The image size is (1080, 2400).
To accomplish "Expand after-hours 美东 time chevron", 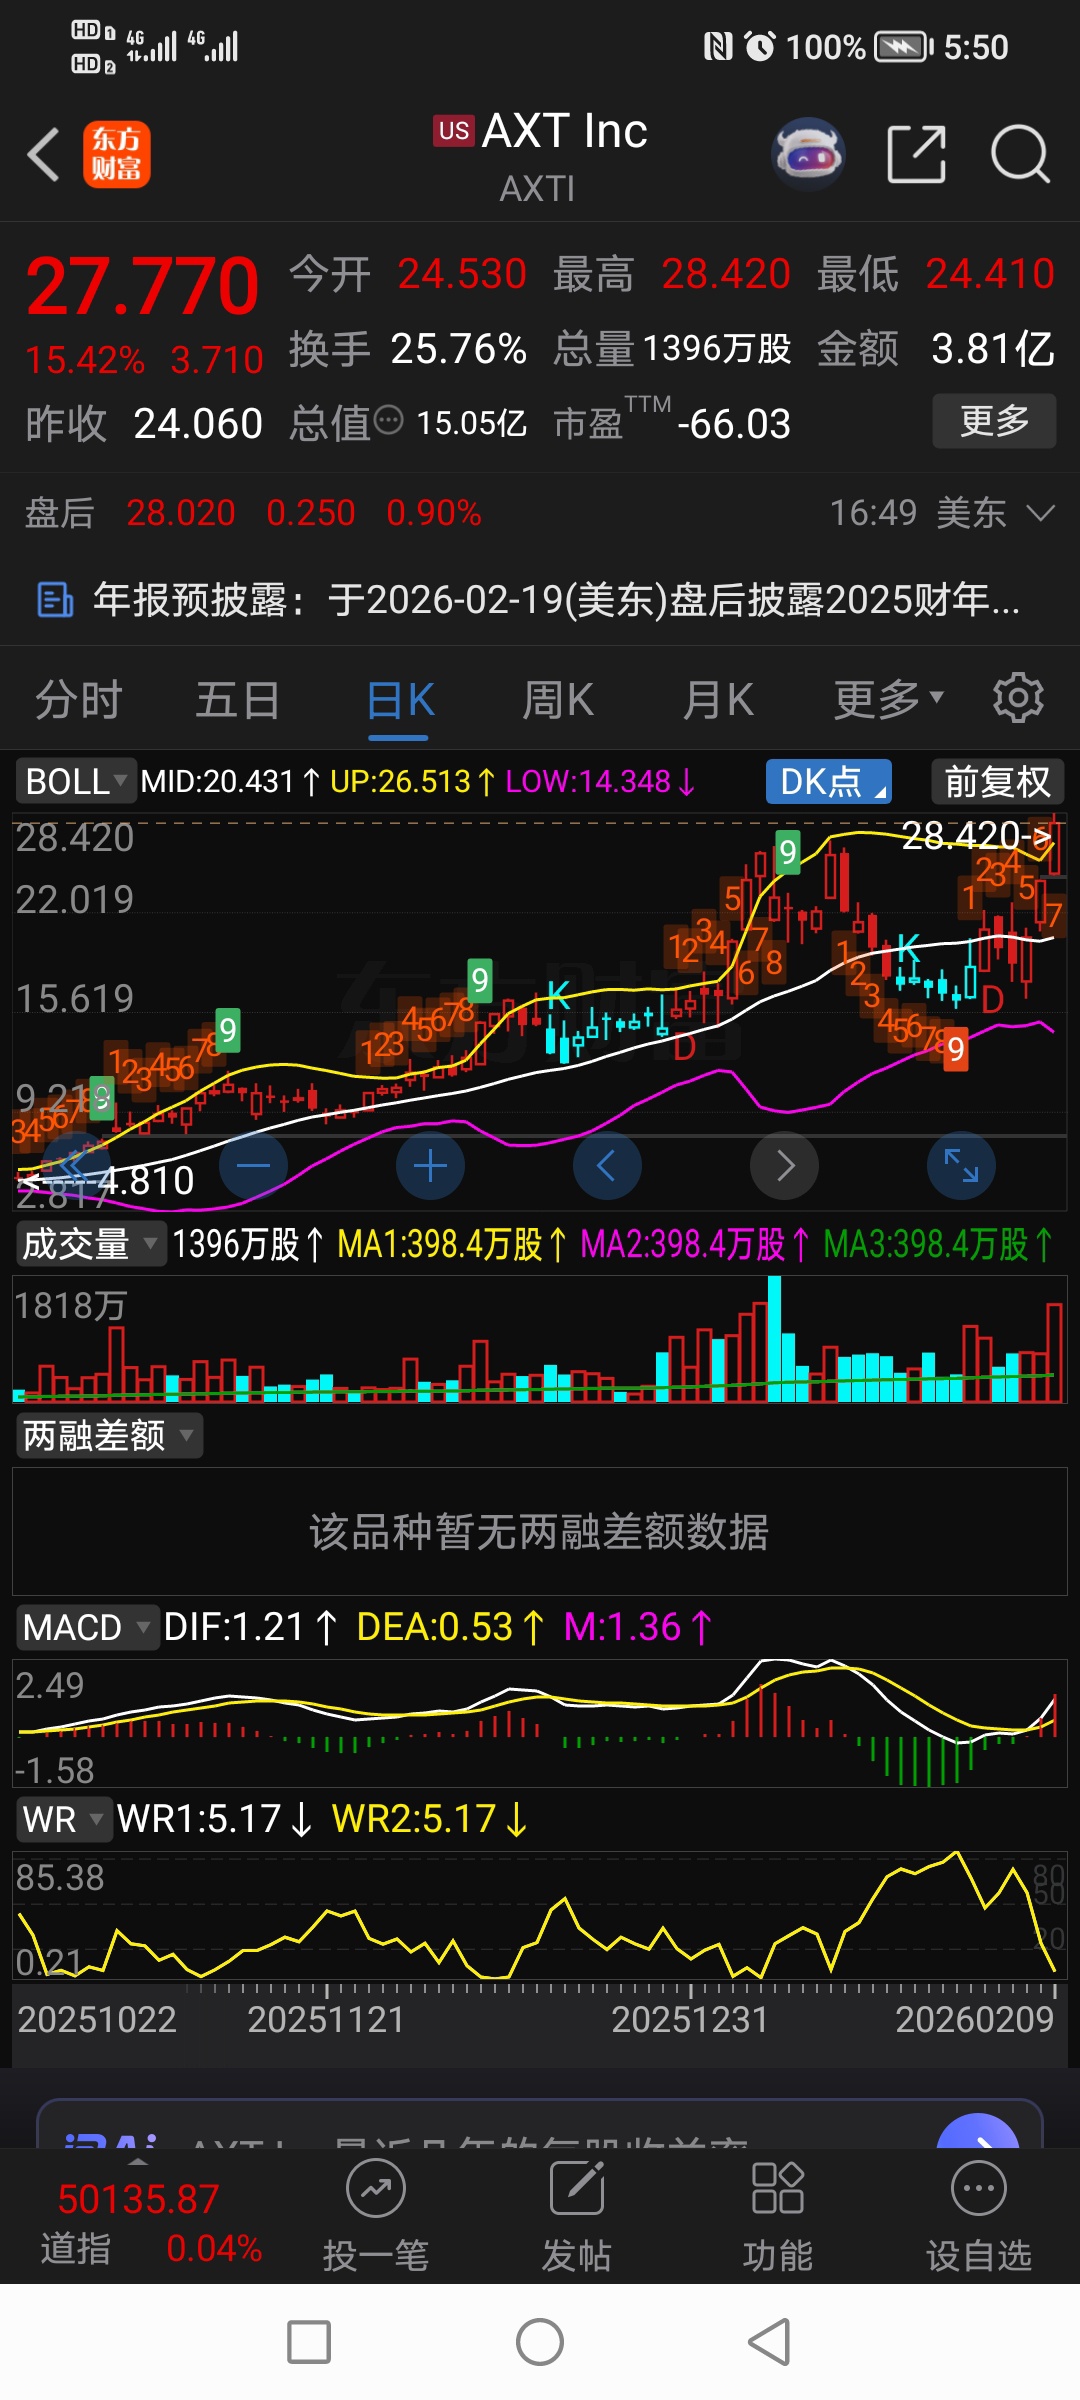I will 1041,513.
